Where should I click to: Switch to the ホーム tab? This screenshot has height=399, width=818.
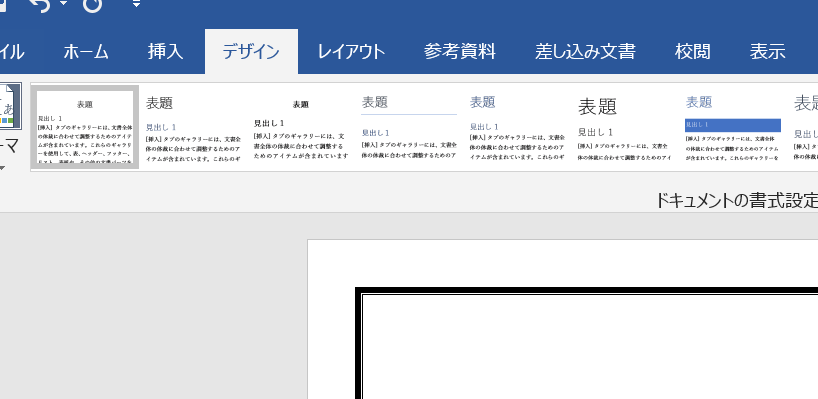(86, 52)
